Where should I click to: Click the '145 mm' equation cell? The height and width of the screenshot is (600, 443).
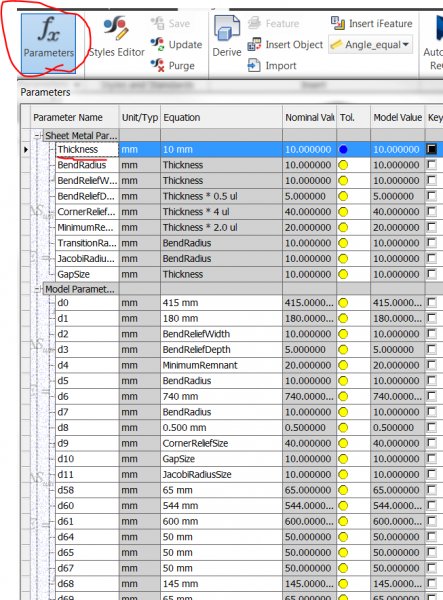222,584
